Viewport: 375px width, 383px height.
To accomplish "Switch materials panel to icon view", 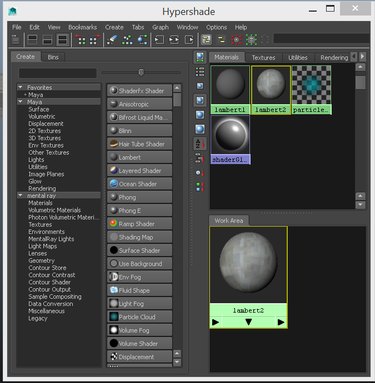I will (200, 57).
